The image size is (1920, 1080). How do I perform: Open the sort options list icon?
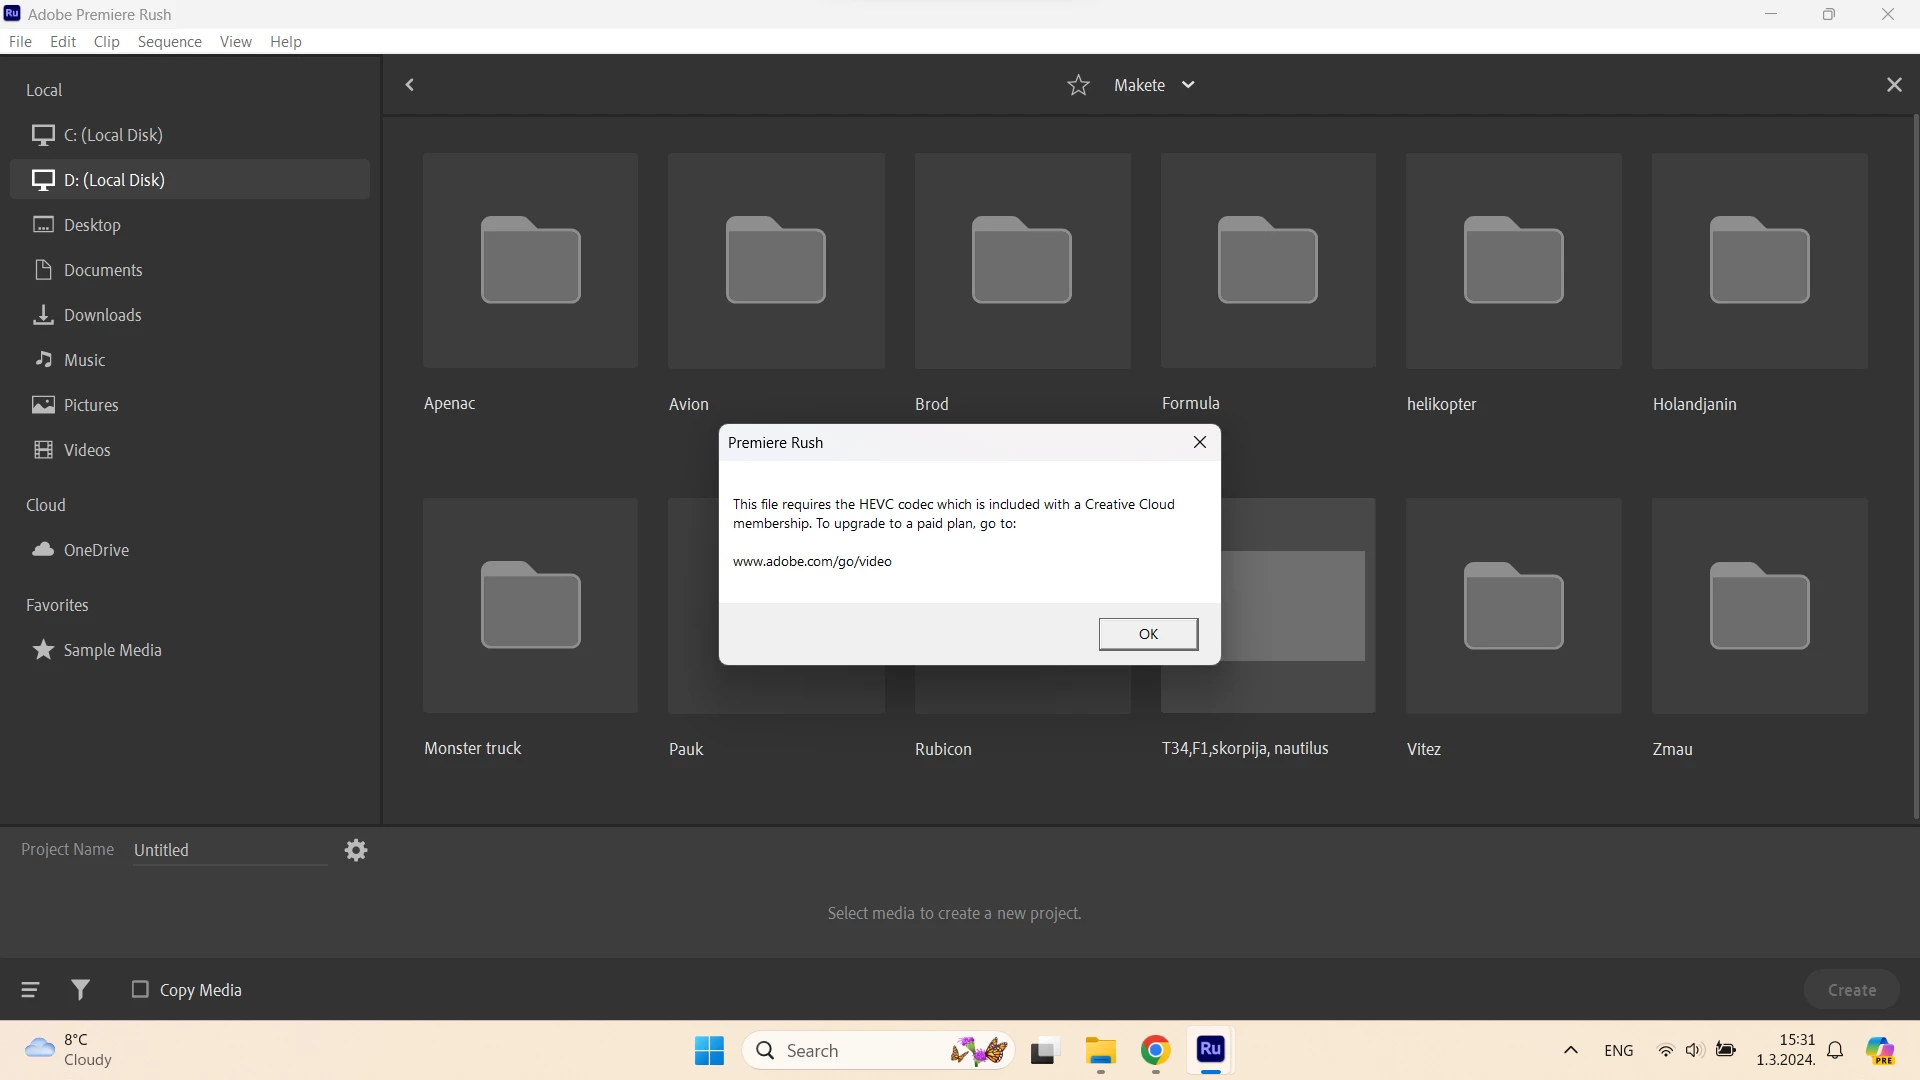(x=30, y=990)
